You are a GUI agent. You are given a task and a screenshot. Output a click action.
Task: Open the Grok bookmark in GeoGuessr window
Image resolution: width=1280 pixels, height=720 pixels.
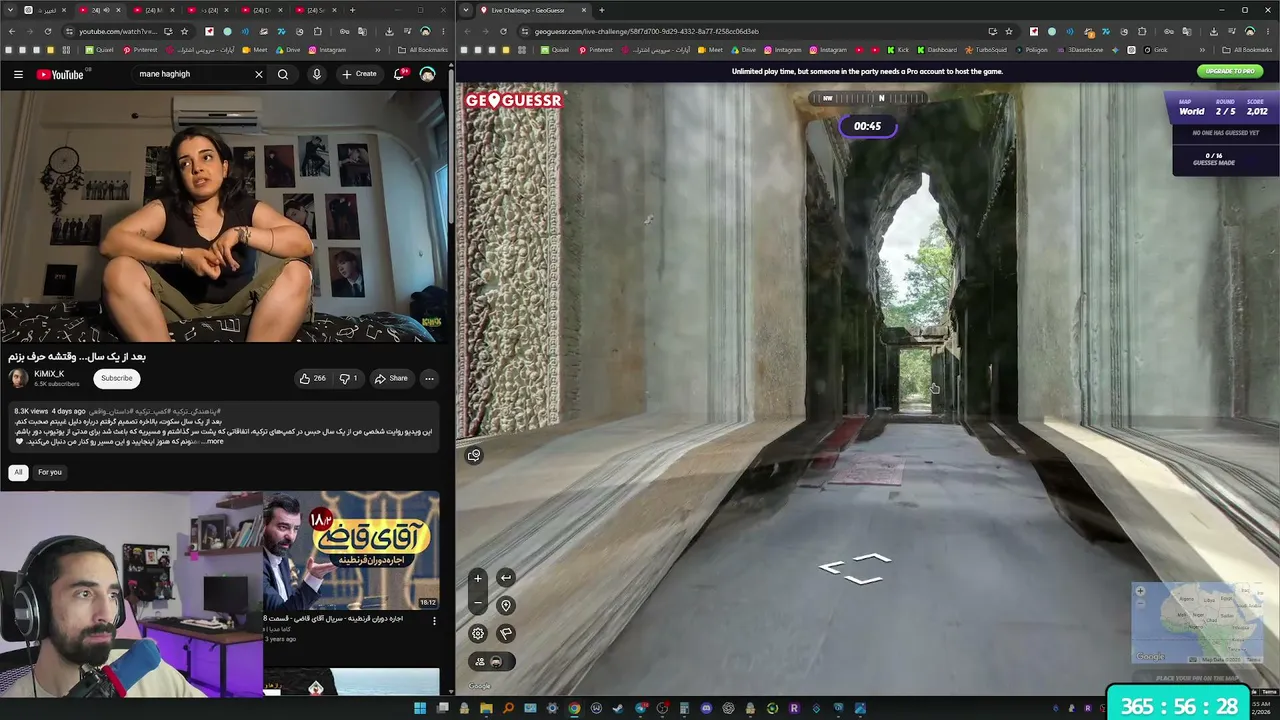coord(1154,50)
